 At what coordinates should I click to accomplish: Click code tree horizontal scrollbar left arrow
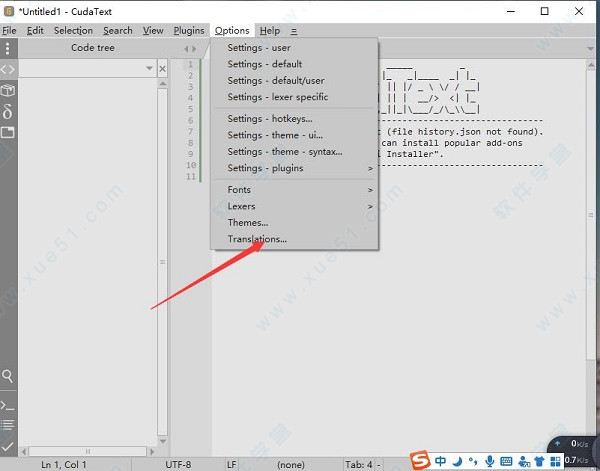click(24, 451)
